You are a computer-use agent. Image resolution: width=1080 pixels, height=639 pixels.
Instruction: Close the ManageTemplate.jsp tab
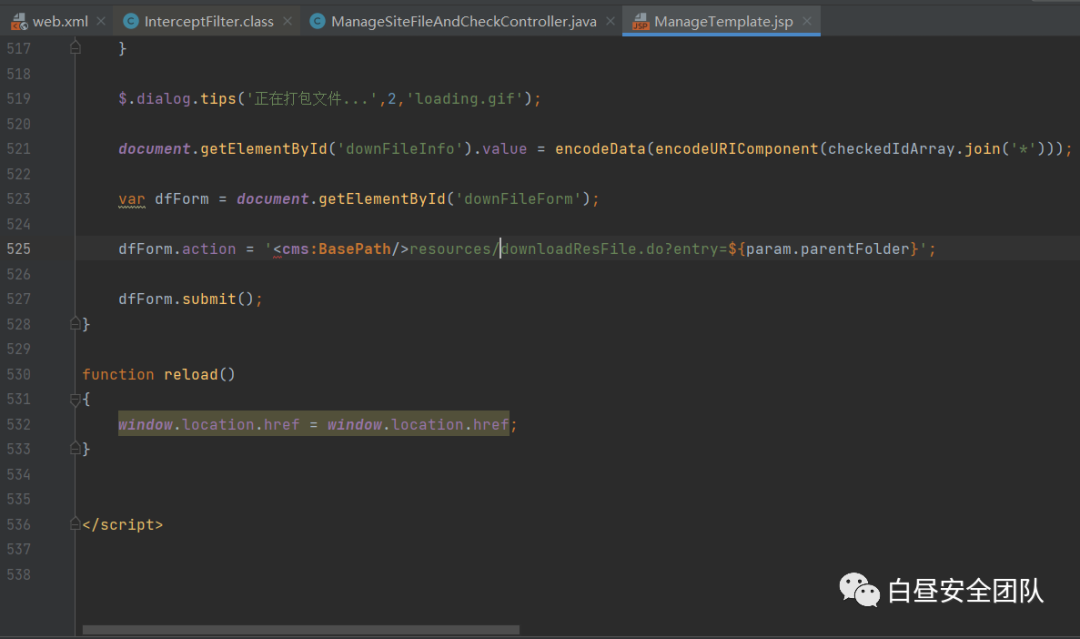pyautogui.click(x=807, y=21)
